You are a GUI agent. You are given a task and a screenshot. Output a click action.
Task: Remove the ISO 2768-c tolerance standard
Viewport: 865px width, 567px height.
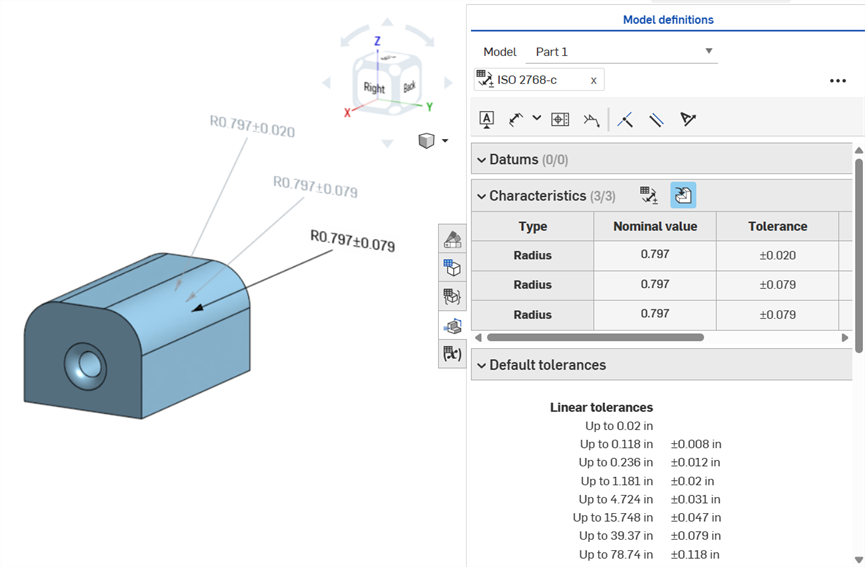pyautogui.click(x=593, y=80)
